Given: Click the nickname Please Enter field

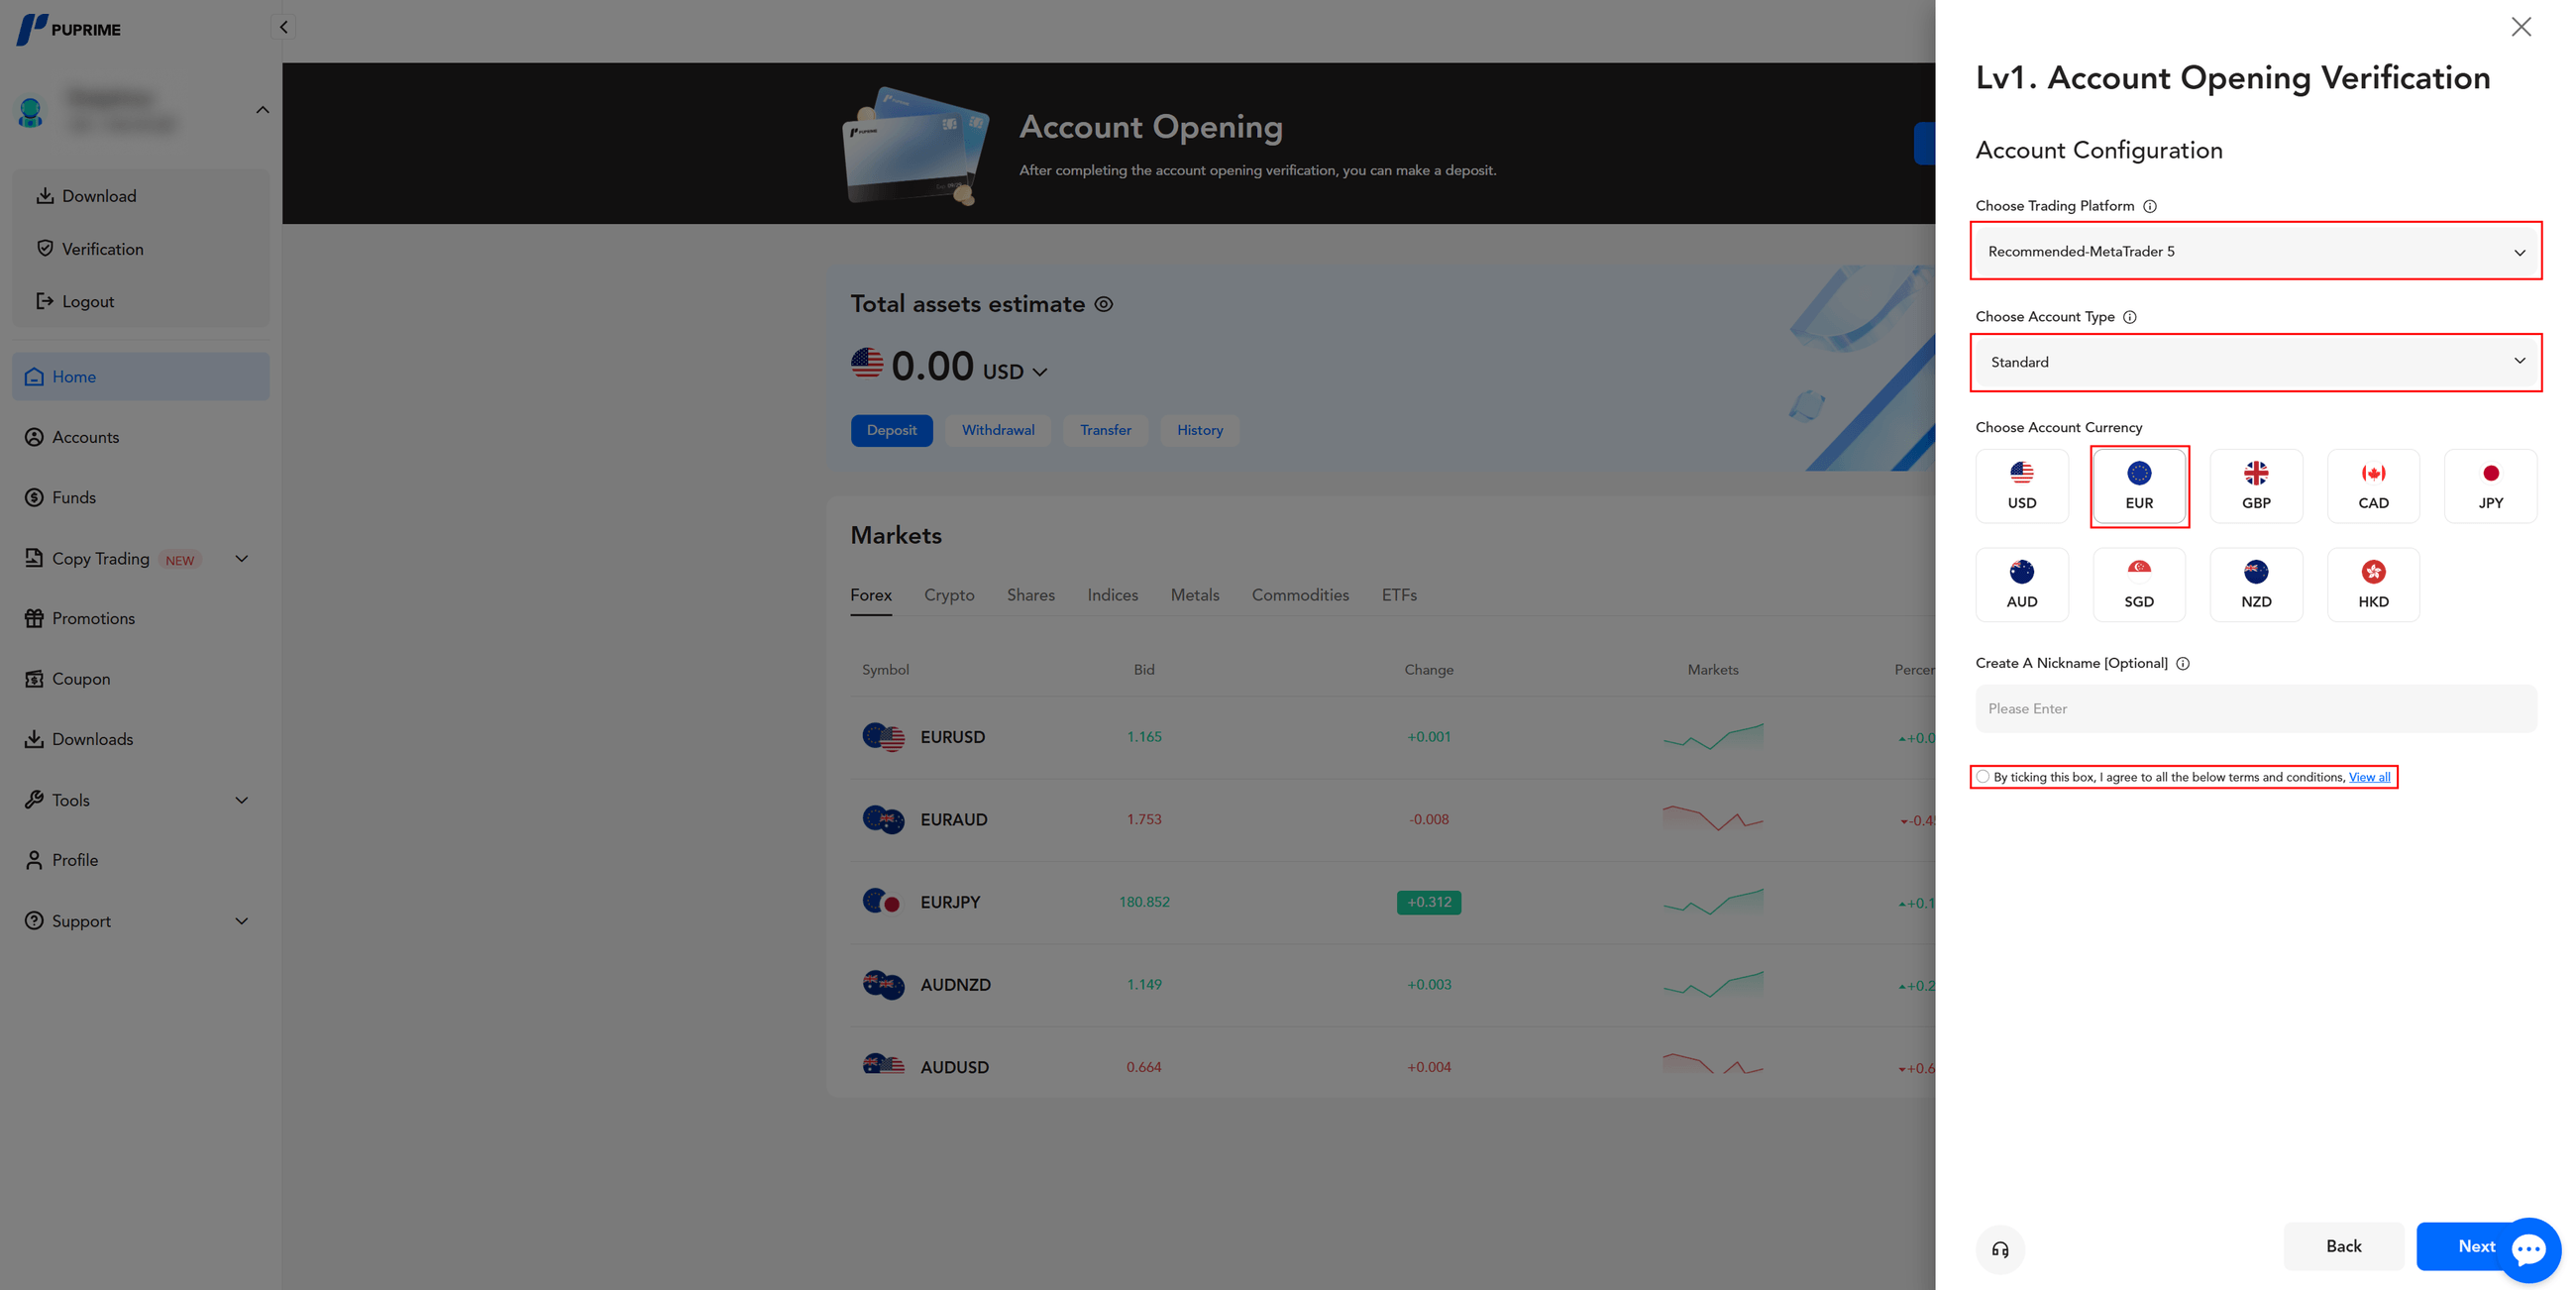Looking at the screenshot, I should (x=2255, y=708).
